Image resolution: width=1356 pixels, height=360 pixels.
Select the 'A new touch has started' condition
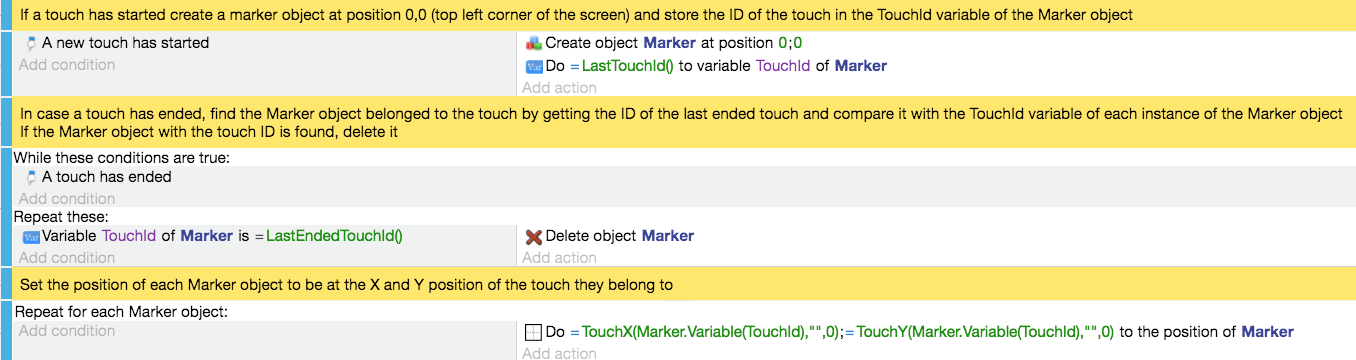116,44
